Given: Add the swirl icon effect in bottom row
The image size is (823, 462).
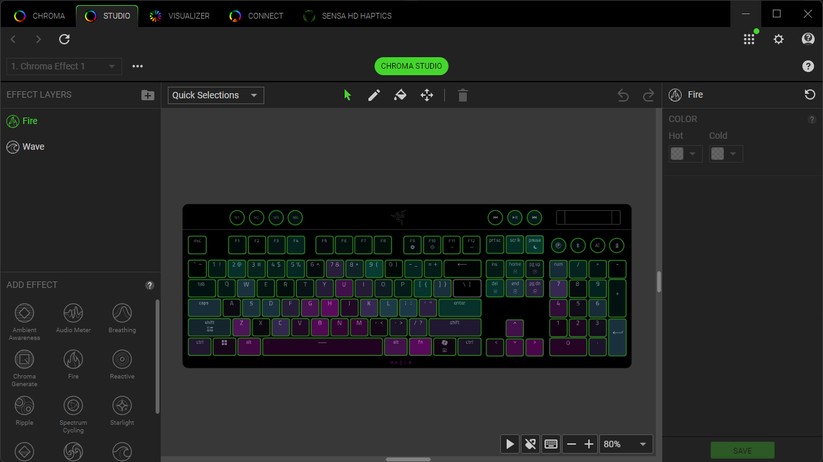Looking at the screenshot, I should (x=73, y=452).
